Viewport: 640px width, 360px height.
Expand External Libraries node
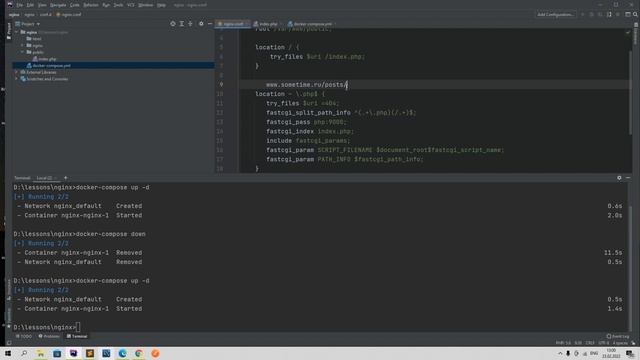click(x=16, y=72)
